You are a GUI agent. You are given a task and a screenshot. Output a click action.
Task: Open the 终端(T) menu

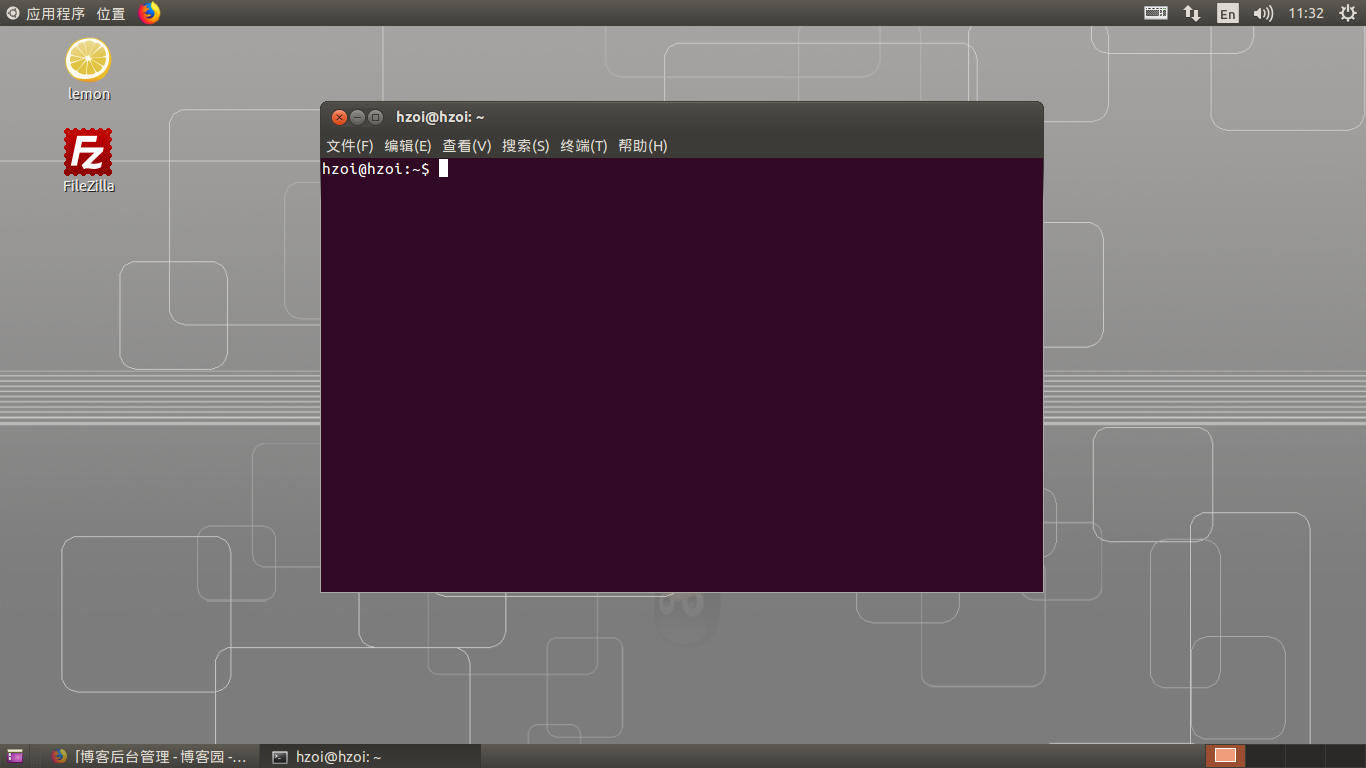pos(584,146)
